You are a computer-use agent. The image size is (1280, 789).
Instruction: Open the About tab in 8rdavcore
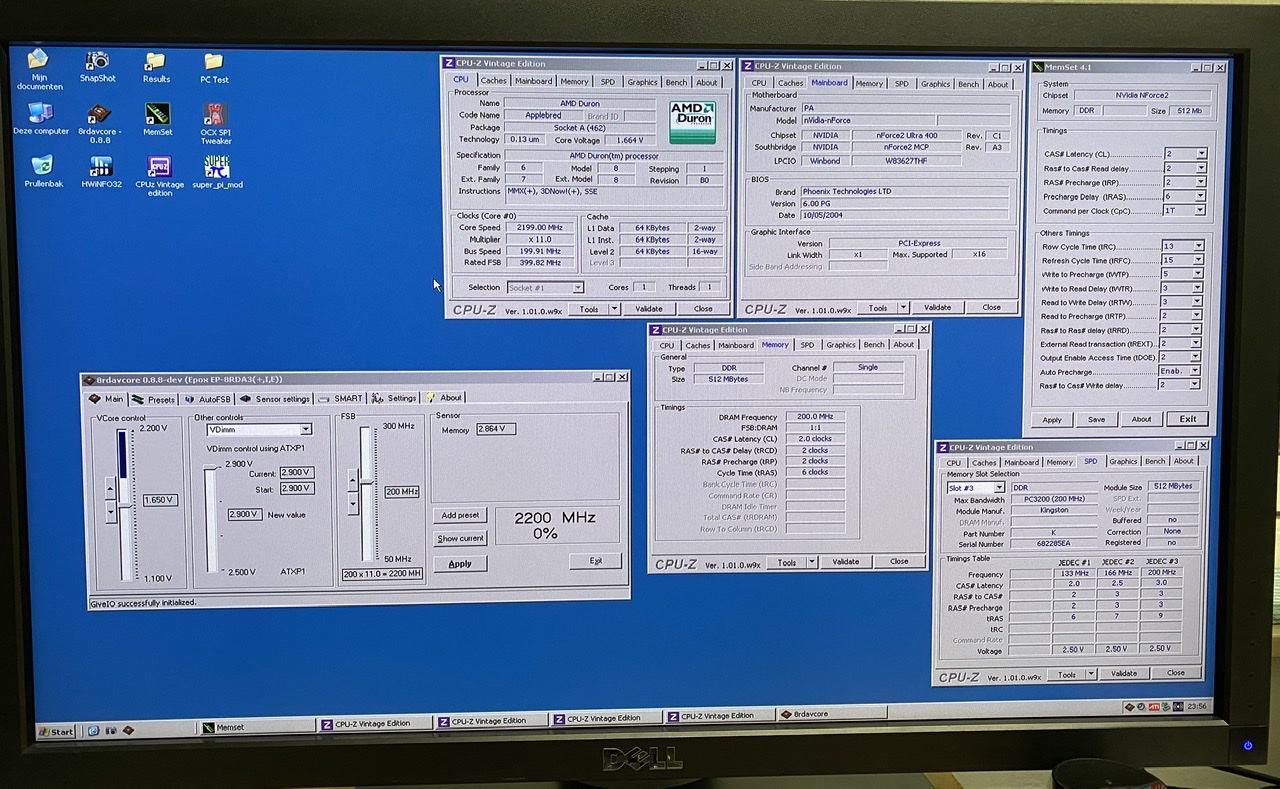click(x=445, y=397)
